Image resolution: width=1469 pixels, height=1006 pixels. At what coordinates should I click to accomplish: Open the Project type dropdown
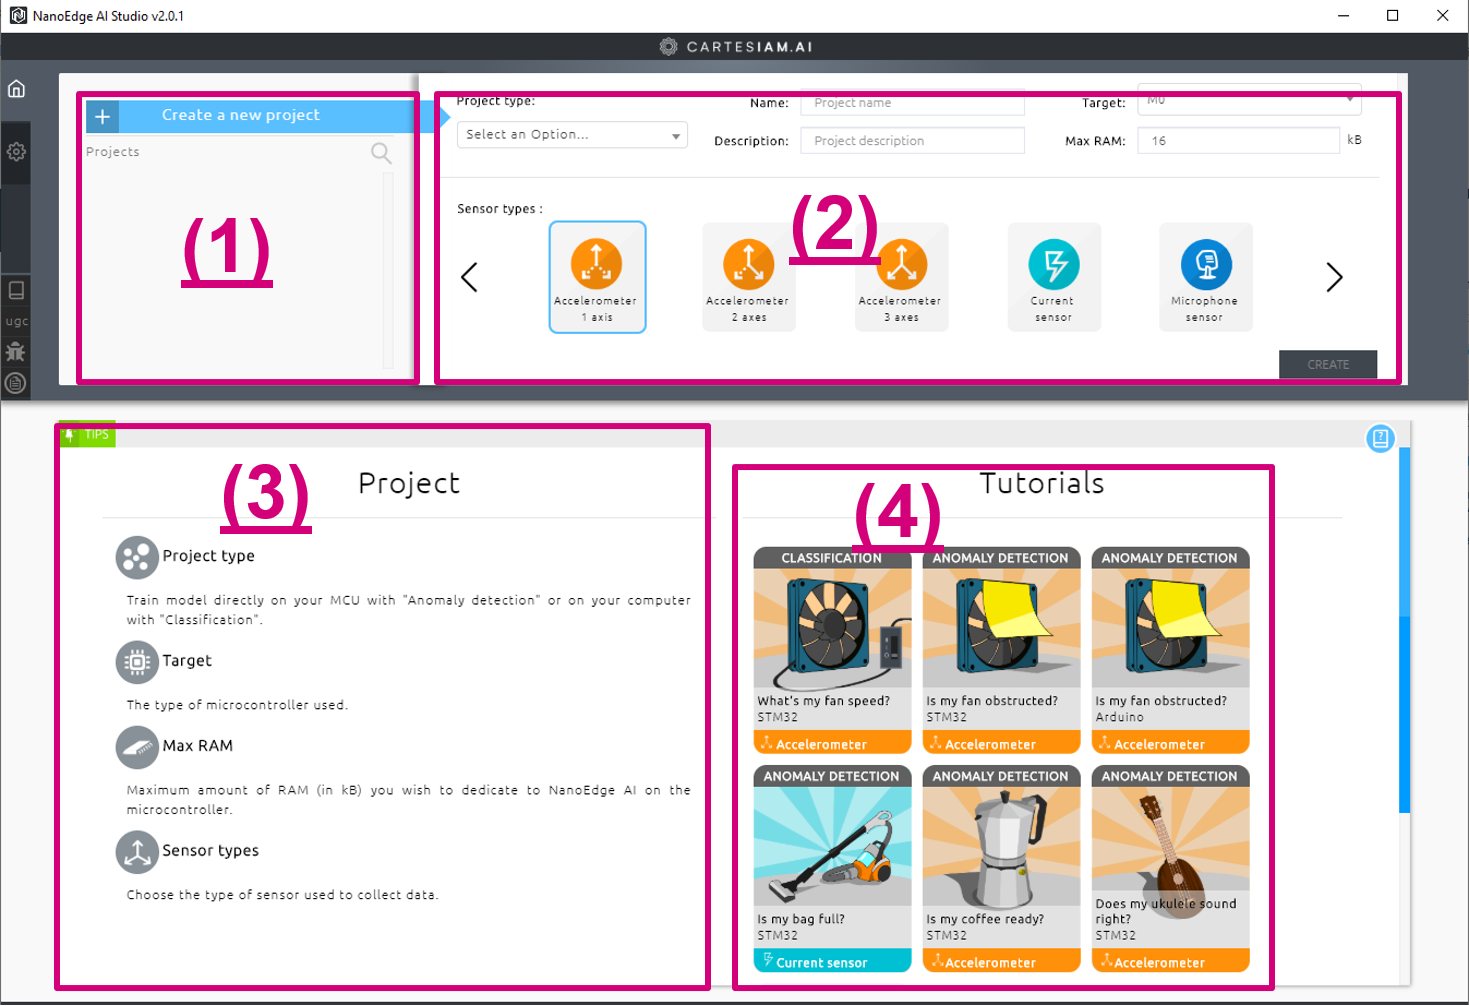click(x=572, y=135)
